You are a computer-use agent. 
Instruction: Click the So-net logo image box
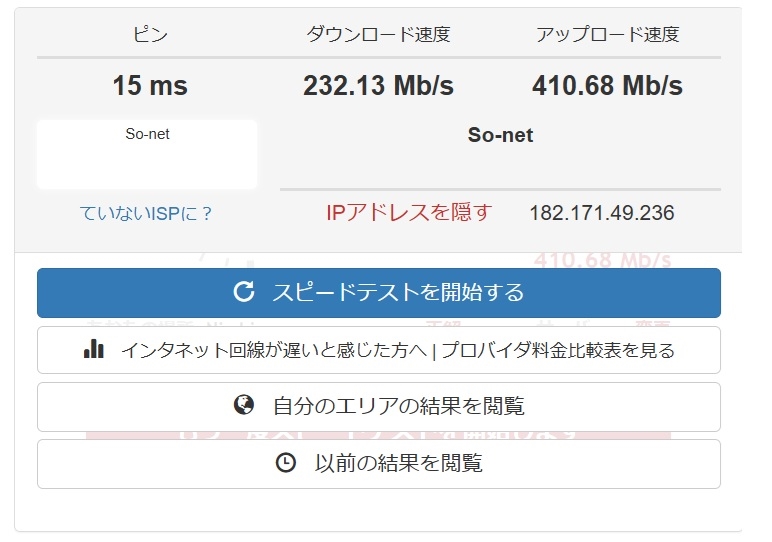[x=147, y=154]
